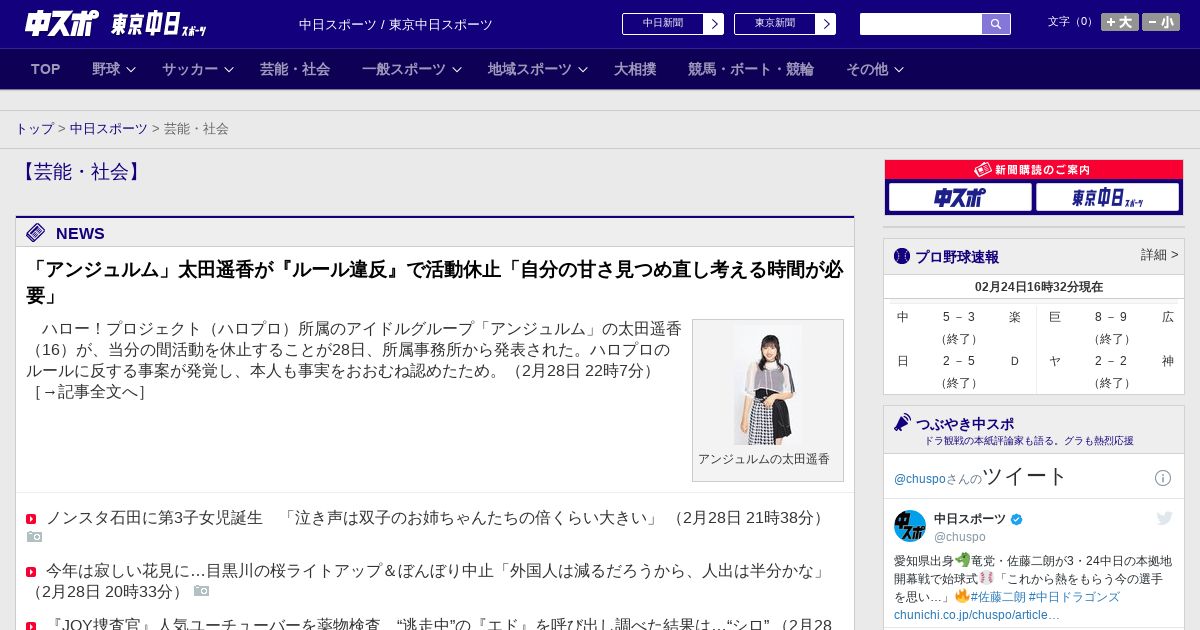Open the アンジュルム太田遥香 headline article

click(434, 282)
